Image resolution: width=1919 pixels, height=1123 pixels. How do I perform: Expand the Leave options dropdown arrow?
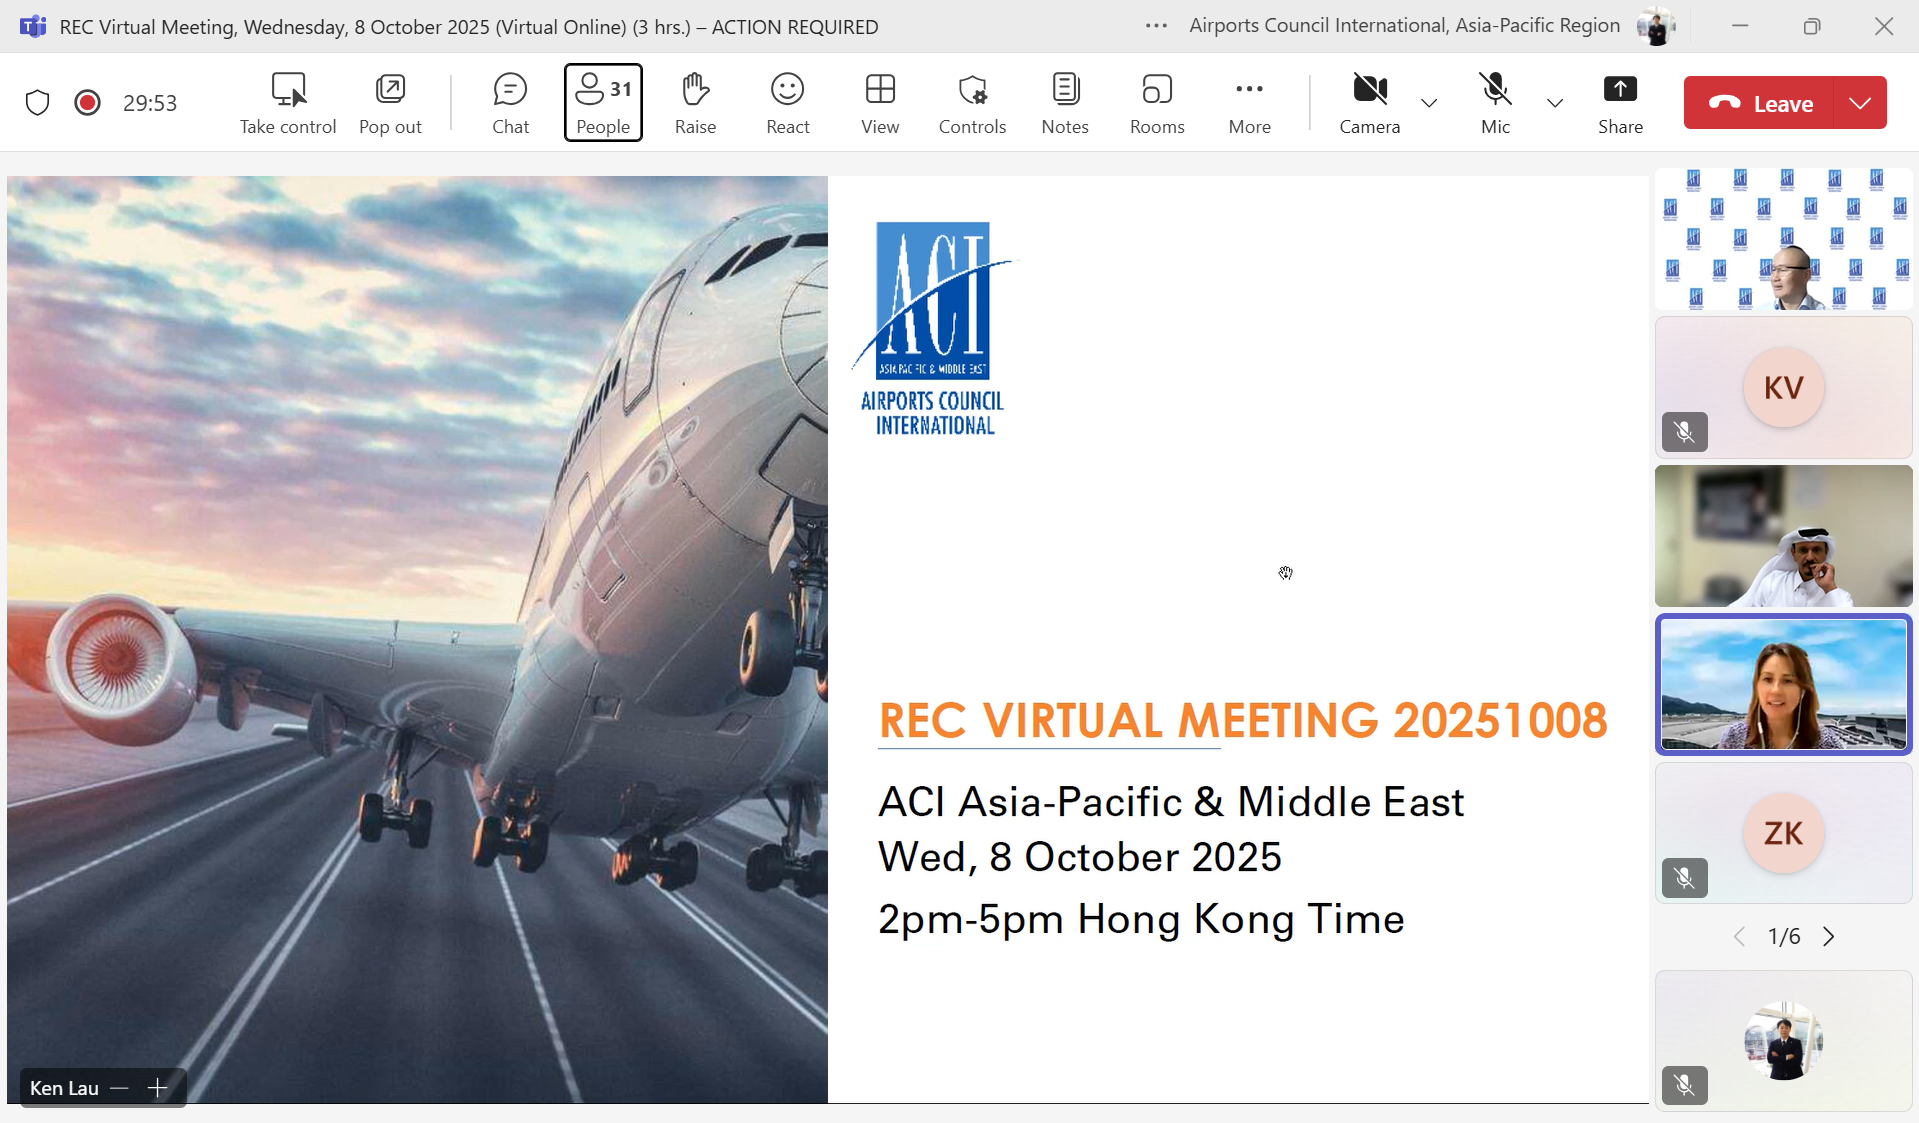click(1860, 103)
